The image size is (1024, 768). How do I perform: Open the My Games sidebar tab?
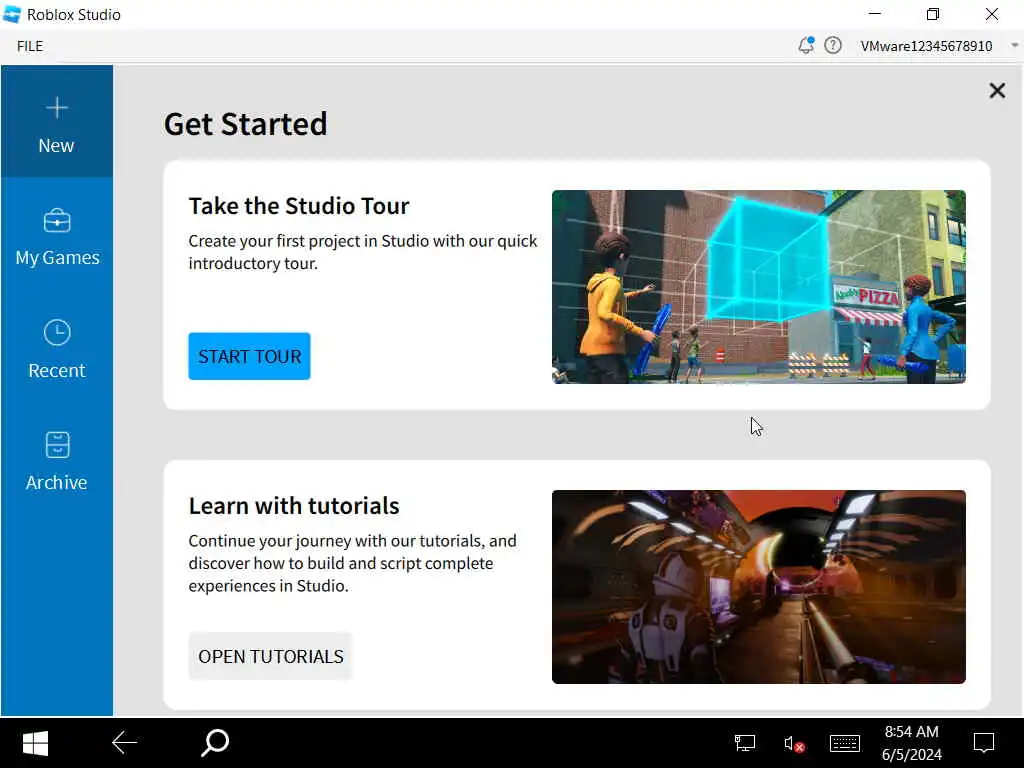[57, 236]
